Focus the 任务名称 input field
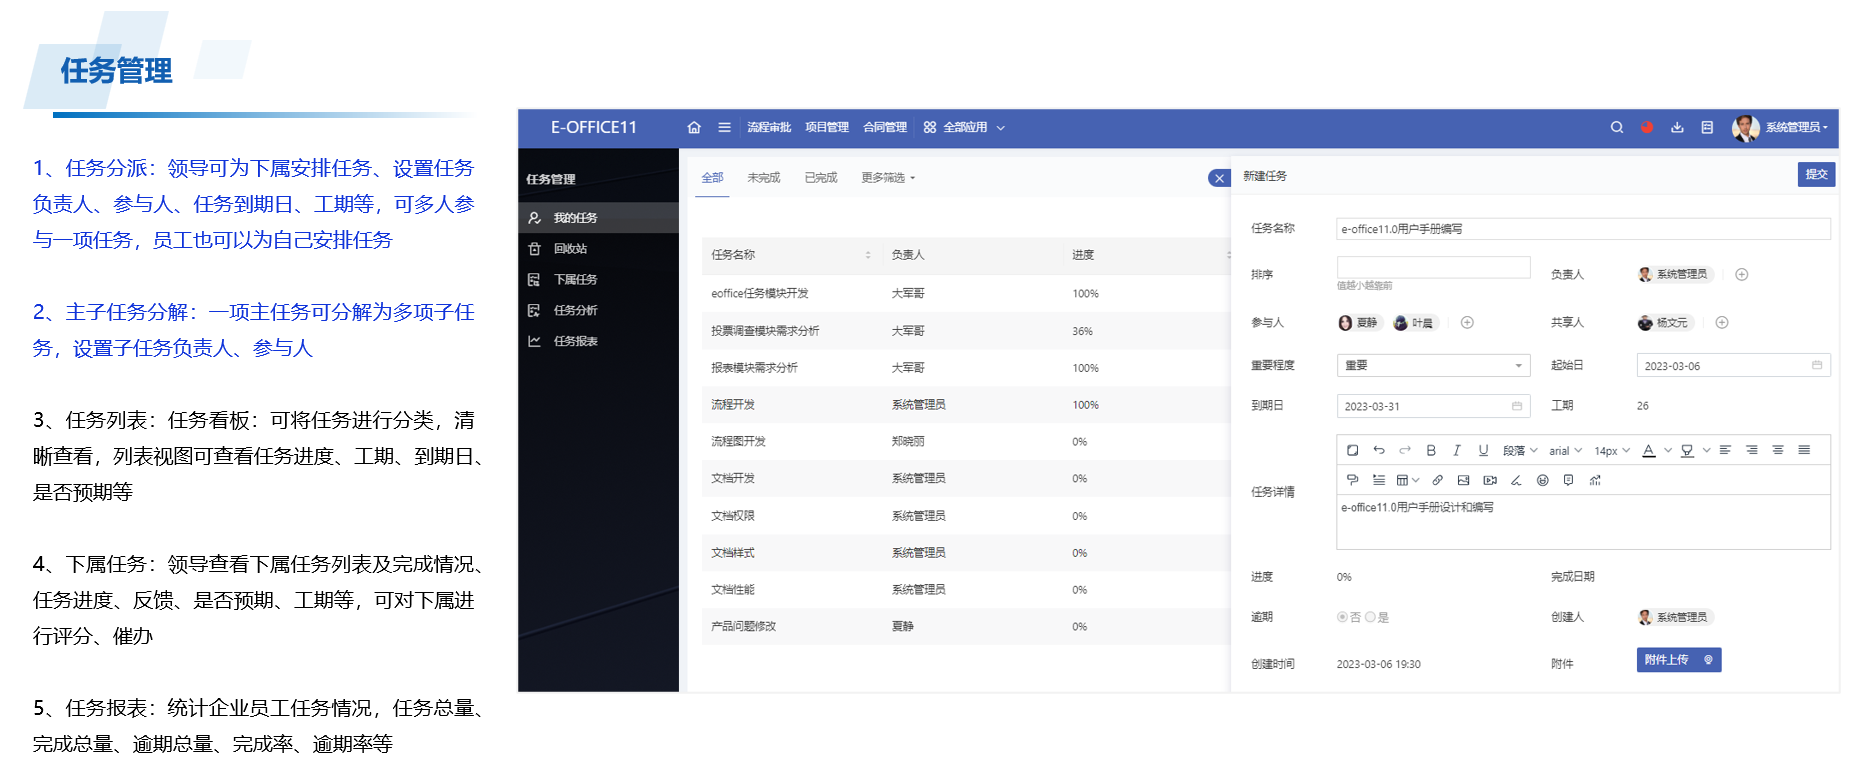 tap(1583, 229)
